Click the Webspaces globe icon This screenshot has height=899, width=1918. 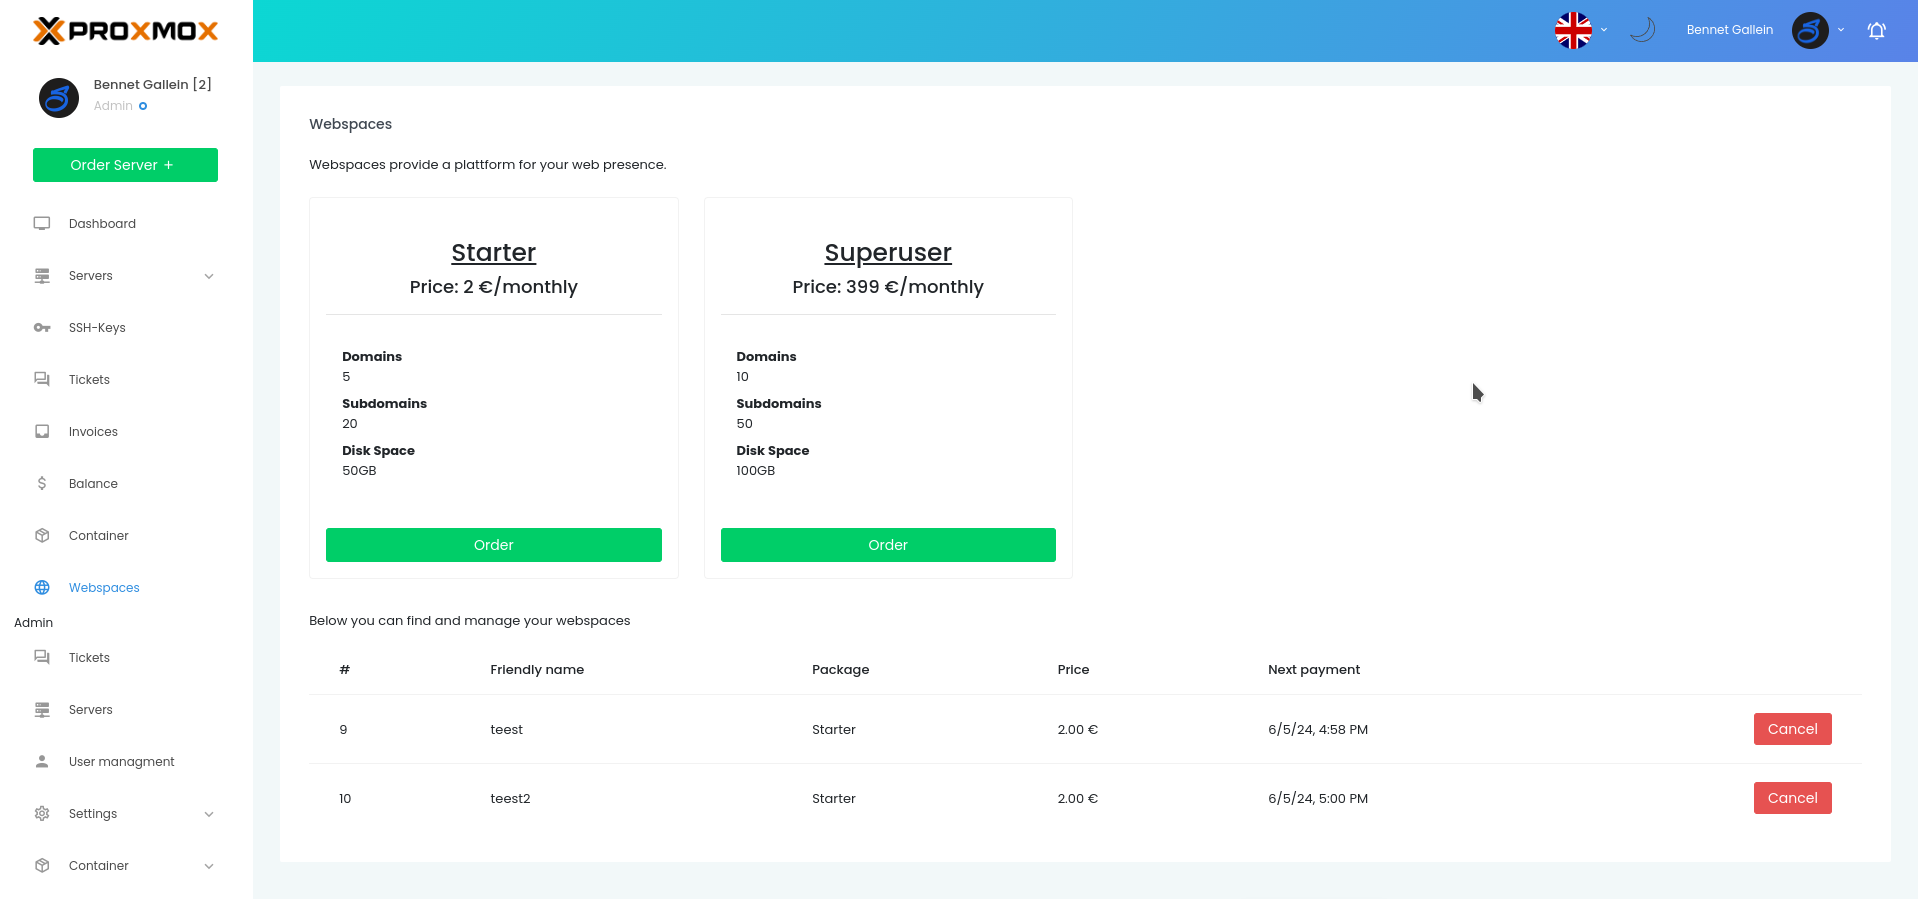pos(42,588)
